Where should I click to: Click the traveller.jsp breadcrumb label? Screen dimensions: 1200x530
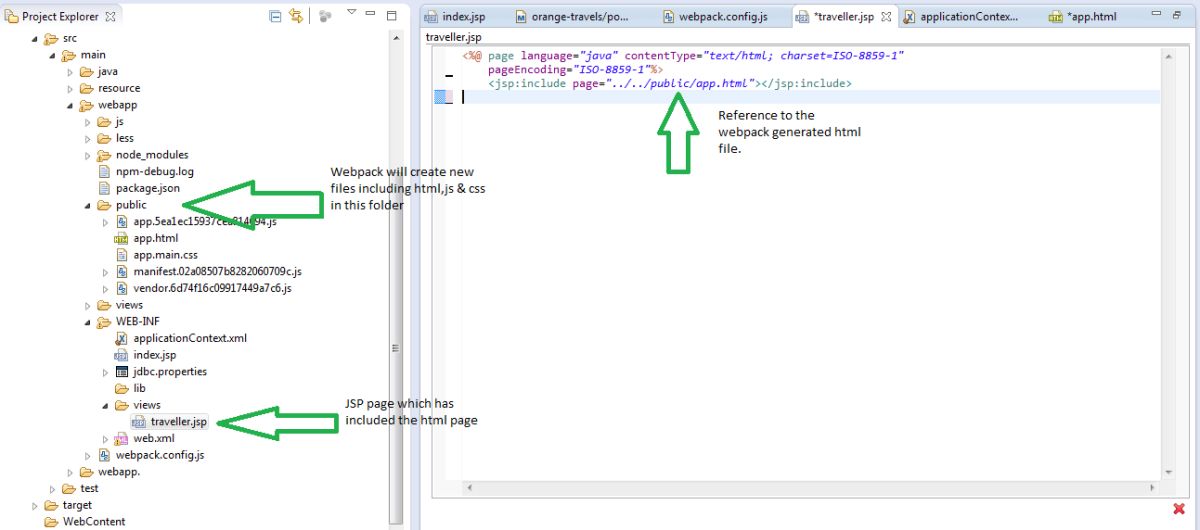pos(454,37)
